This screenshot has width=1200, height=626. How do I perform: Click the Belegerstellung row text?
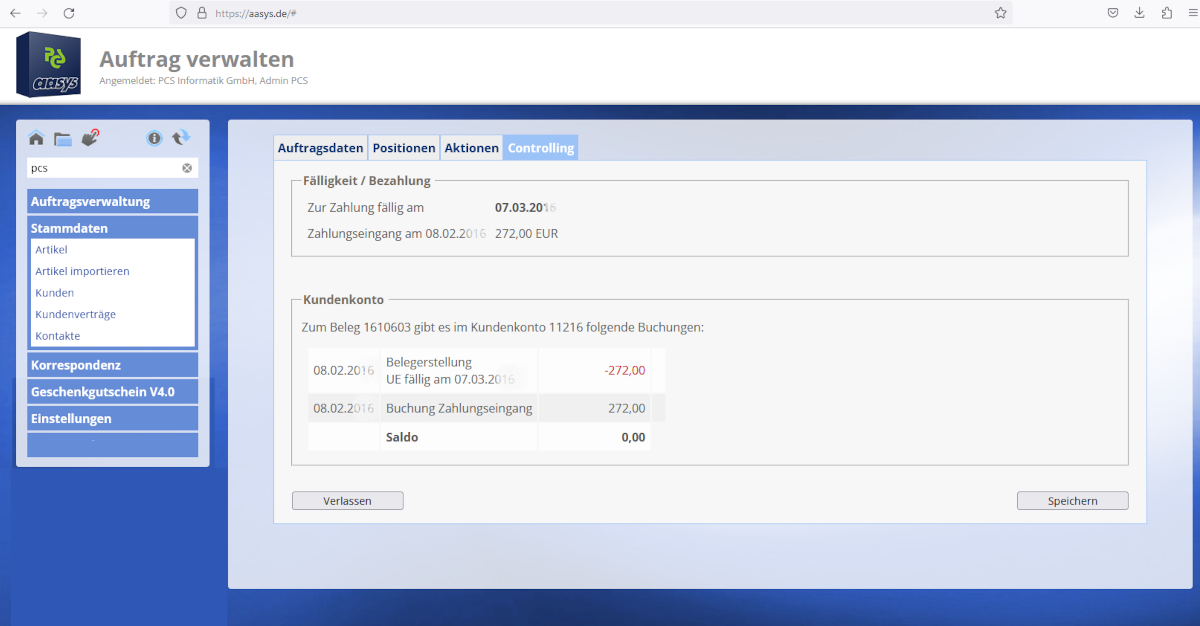(429, 362)
